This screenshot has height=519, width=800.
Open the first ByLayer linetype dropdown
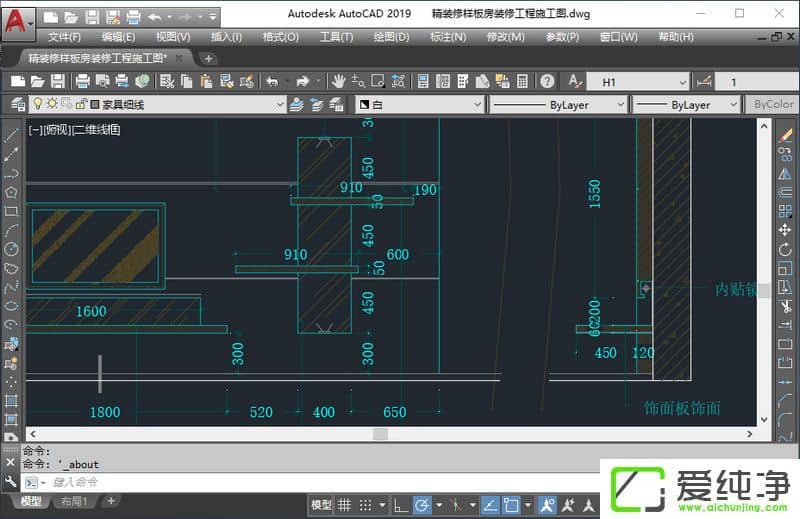557,105
